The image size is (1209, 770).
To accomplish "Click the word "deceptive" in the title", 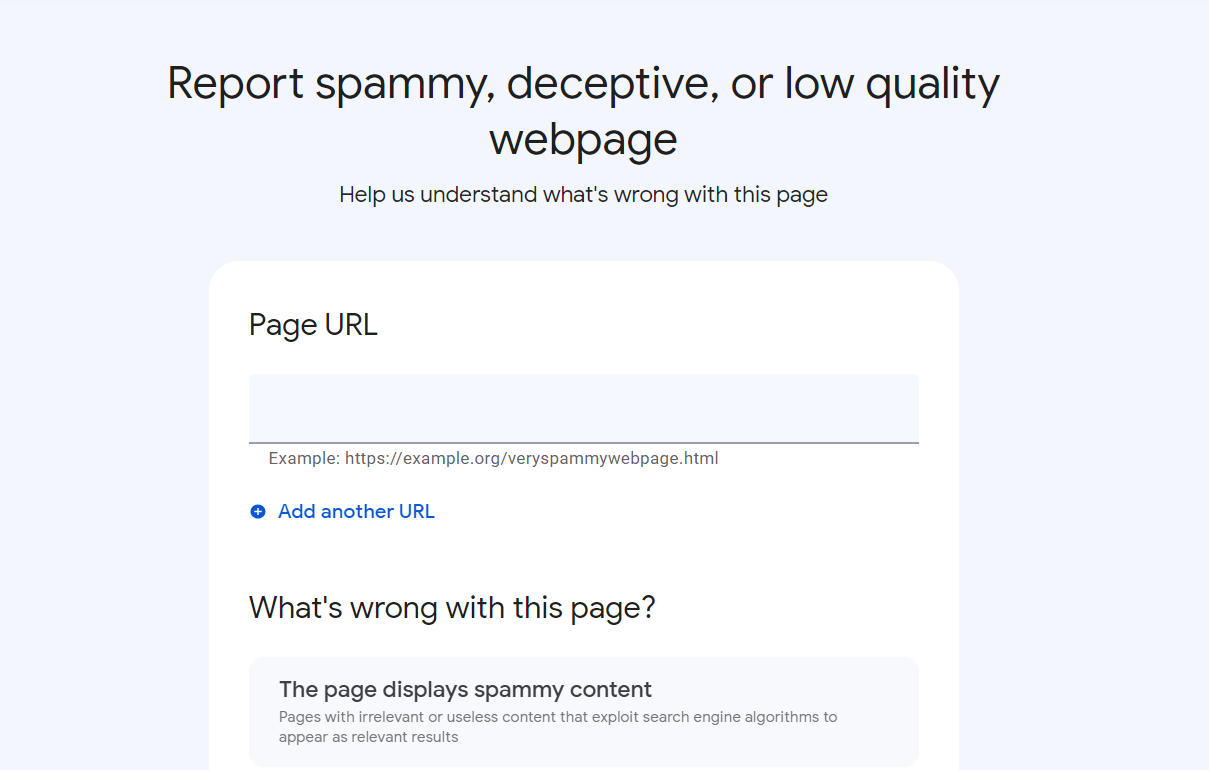I will (612, 84).
